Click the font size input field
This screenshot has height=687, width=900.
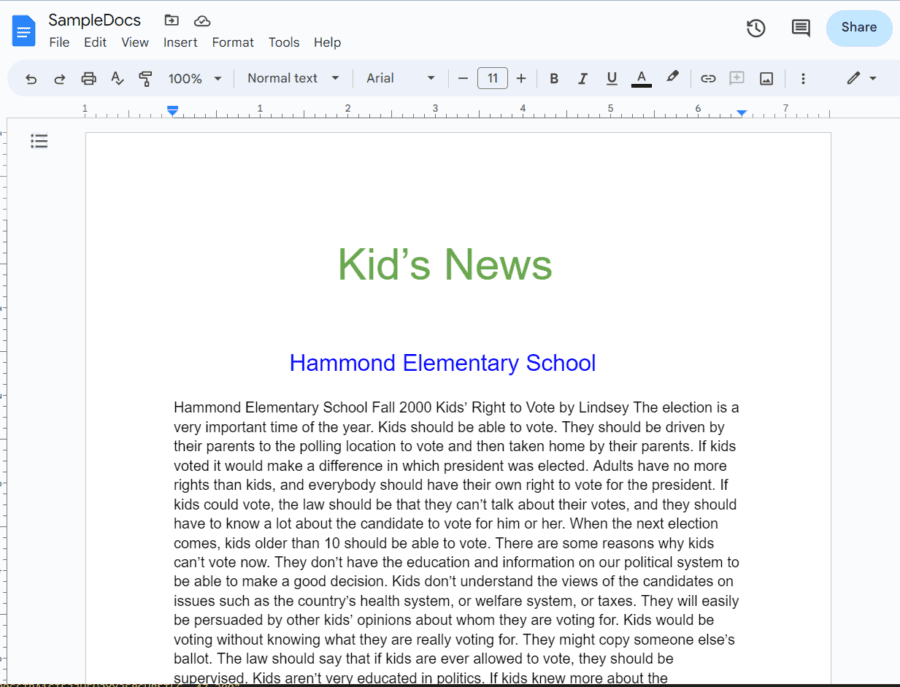click(x=492, y=78)
